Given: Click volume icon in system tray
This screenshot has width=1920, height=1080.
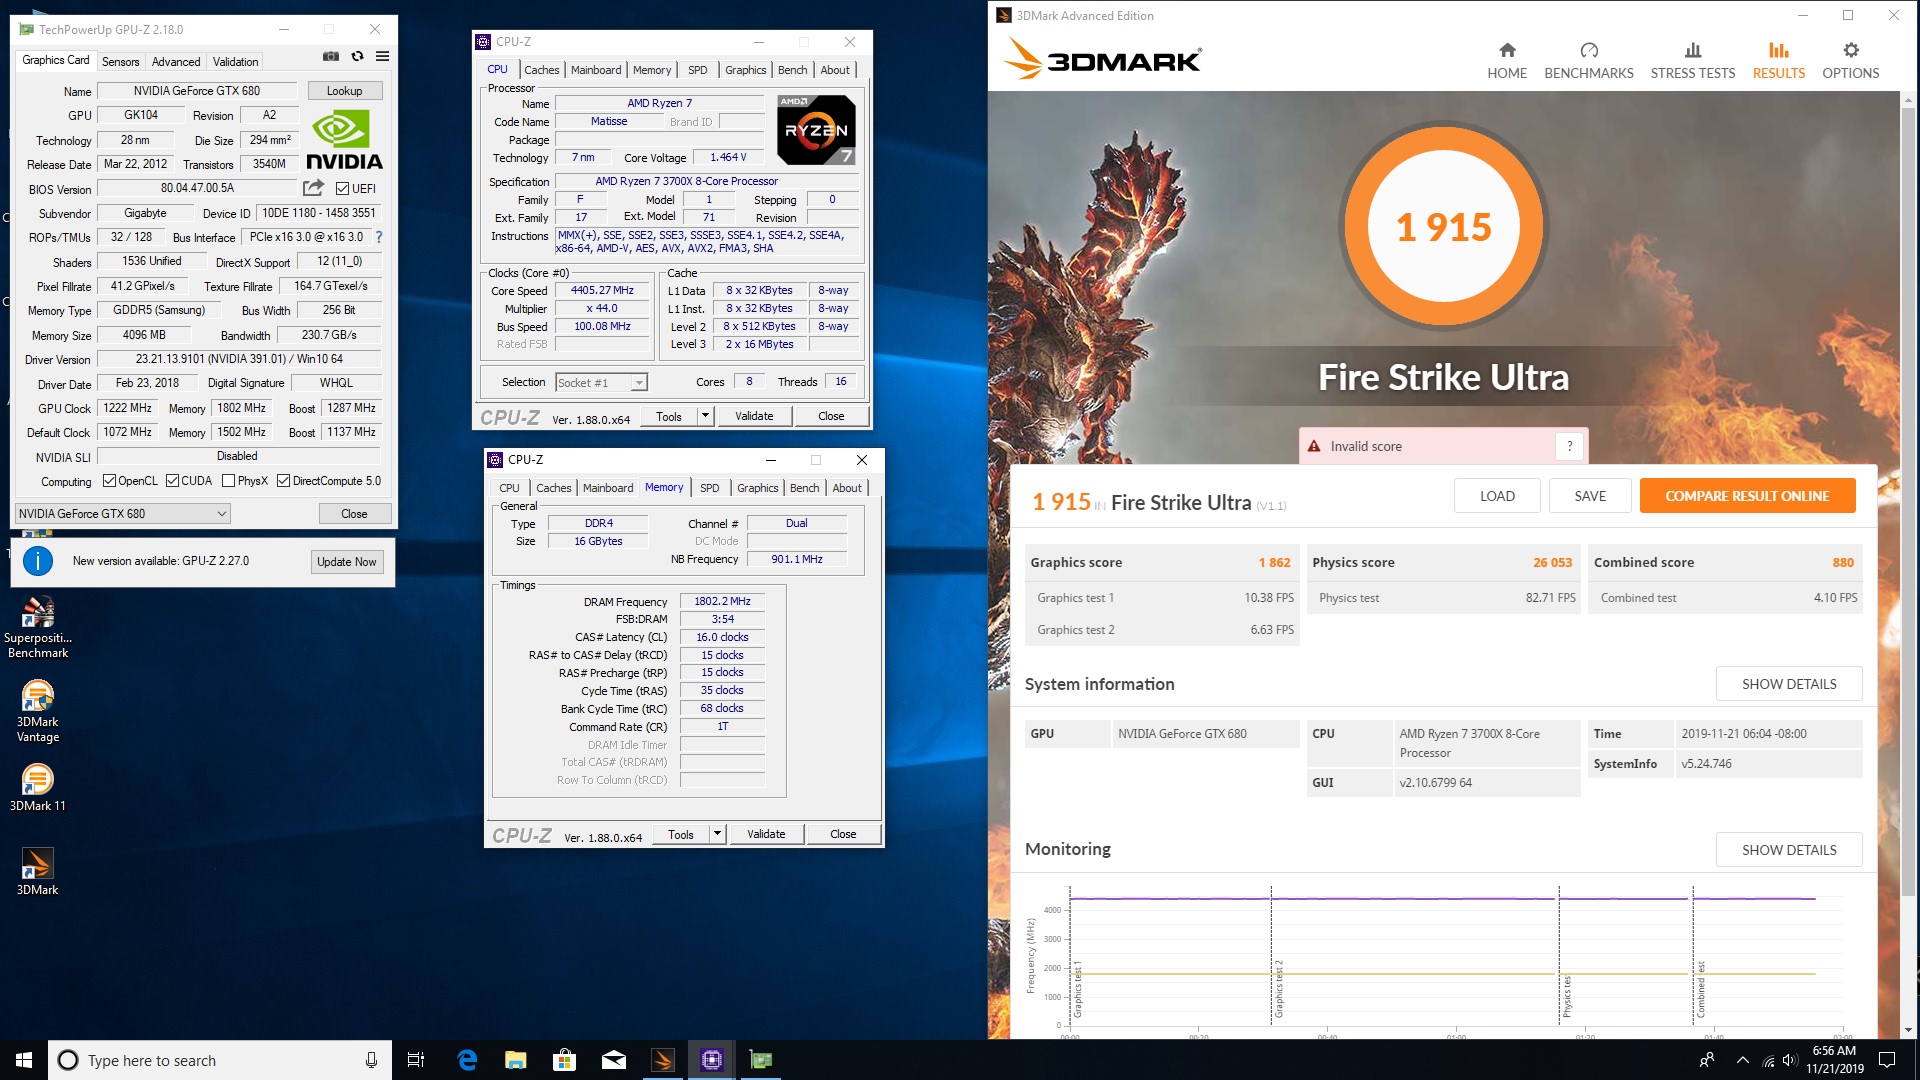Looking at the screenshot, I should tap(1790, 1061).
